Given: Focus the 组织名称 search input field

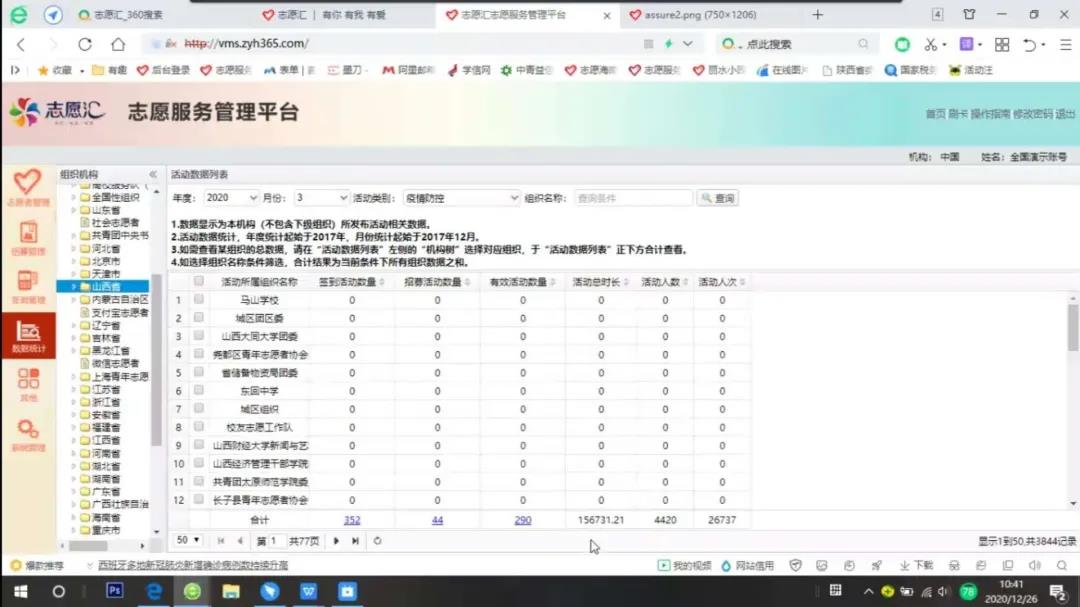Looking at the screenshot, I should [632, 198].
